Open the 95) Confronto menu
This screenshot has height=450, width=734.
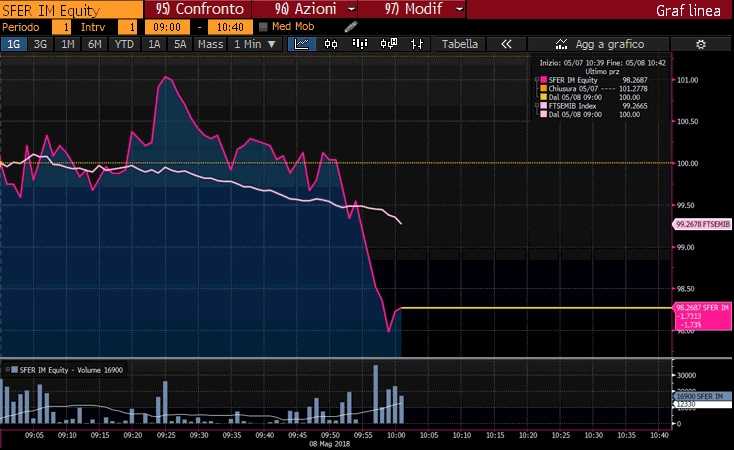pyautogui.click(x=198, y=9)
